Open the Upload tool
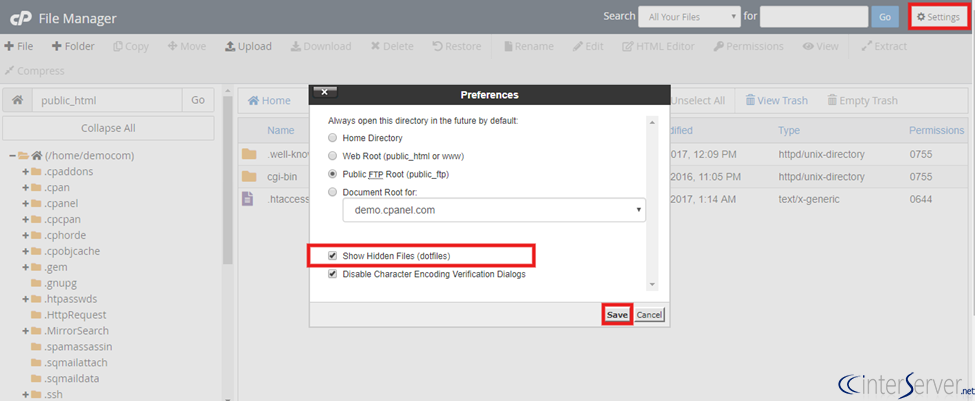This screenshot has height=401, width=975. click(x=248, y=46)
